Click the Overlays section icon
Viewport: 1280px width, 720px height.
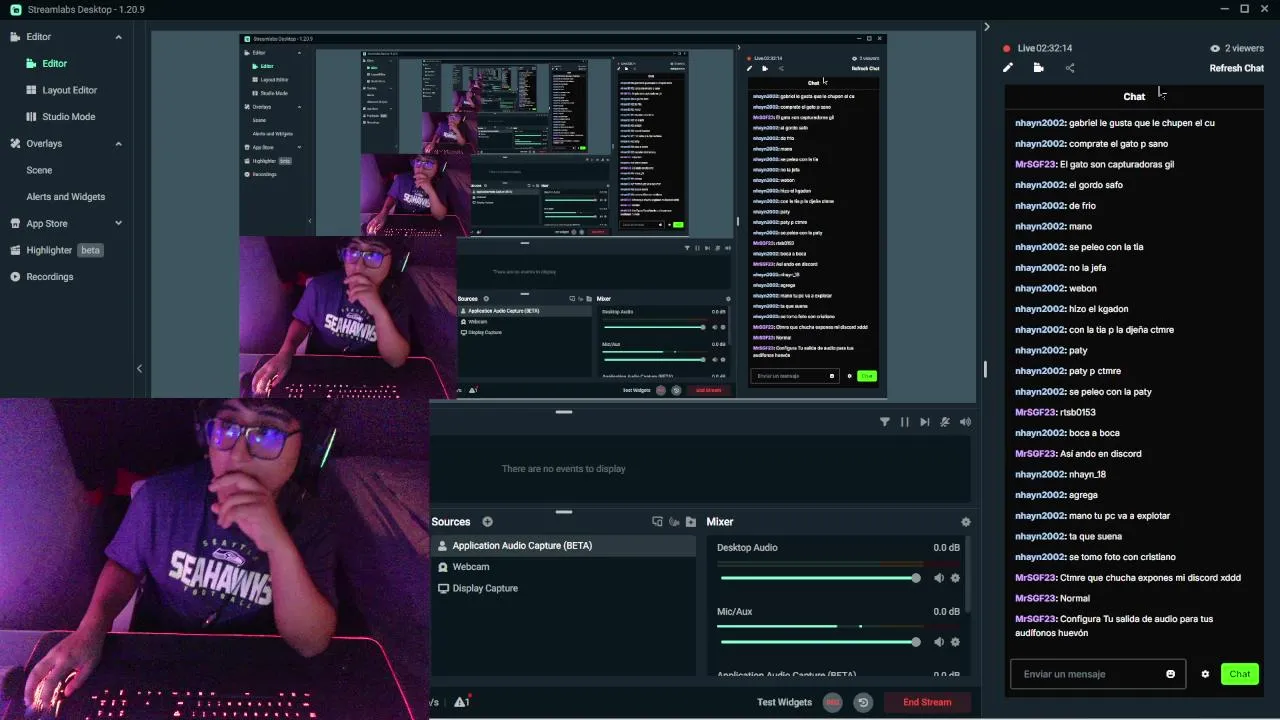click(15, 144)
